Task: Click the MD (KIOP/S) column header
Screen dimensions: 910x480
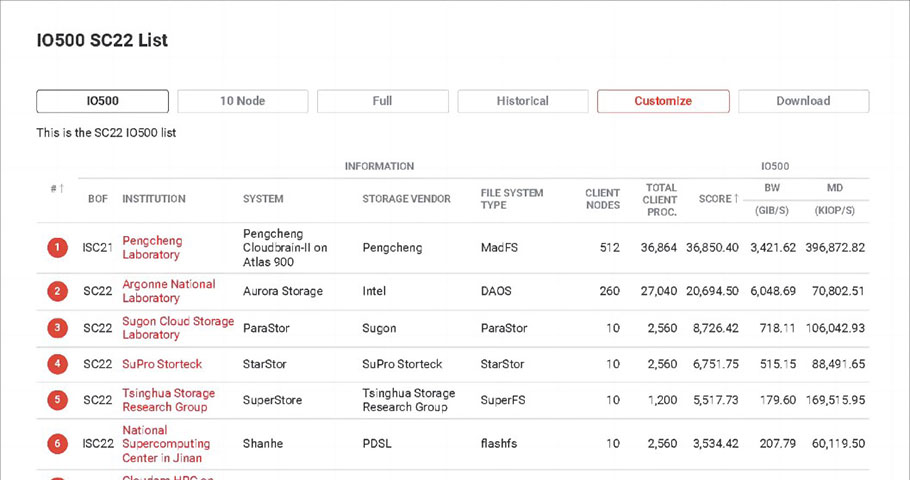Action: pyautogui.click(x=835, y=199)
